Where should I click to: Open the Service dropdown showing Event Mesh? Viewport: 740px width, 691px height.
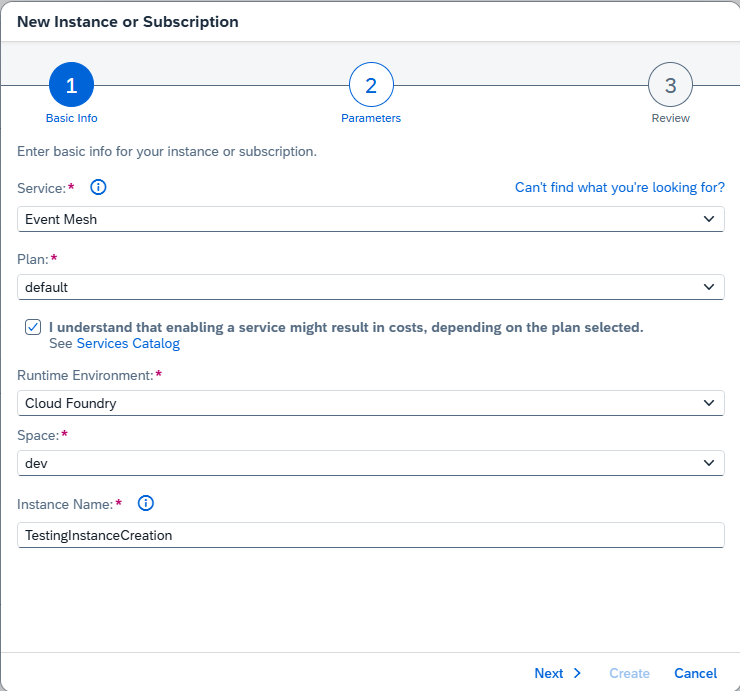[x=370, y=219]
